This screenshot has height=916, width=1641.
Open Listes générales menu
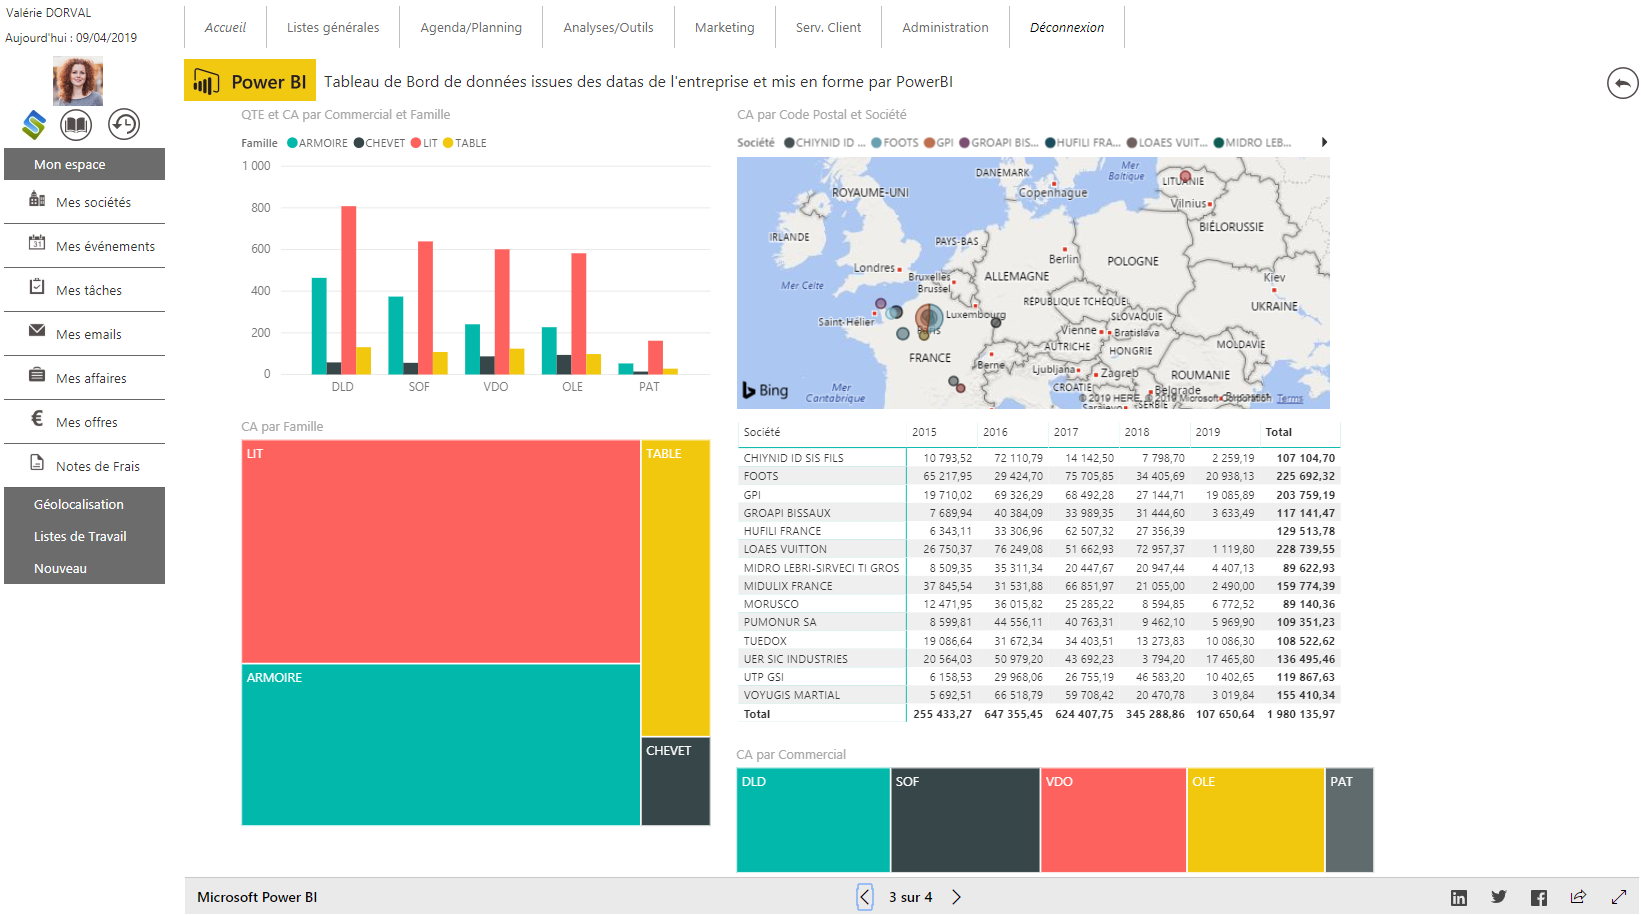click(x=333, y=27)
